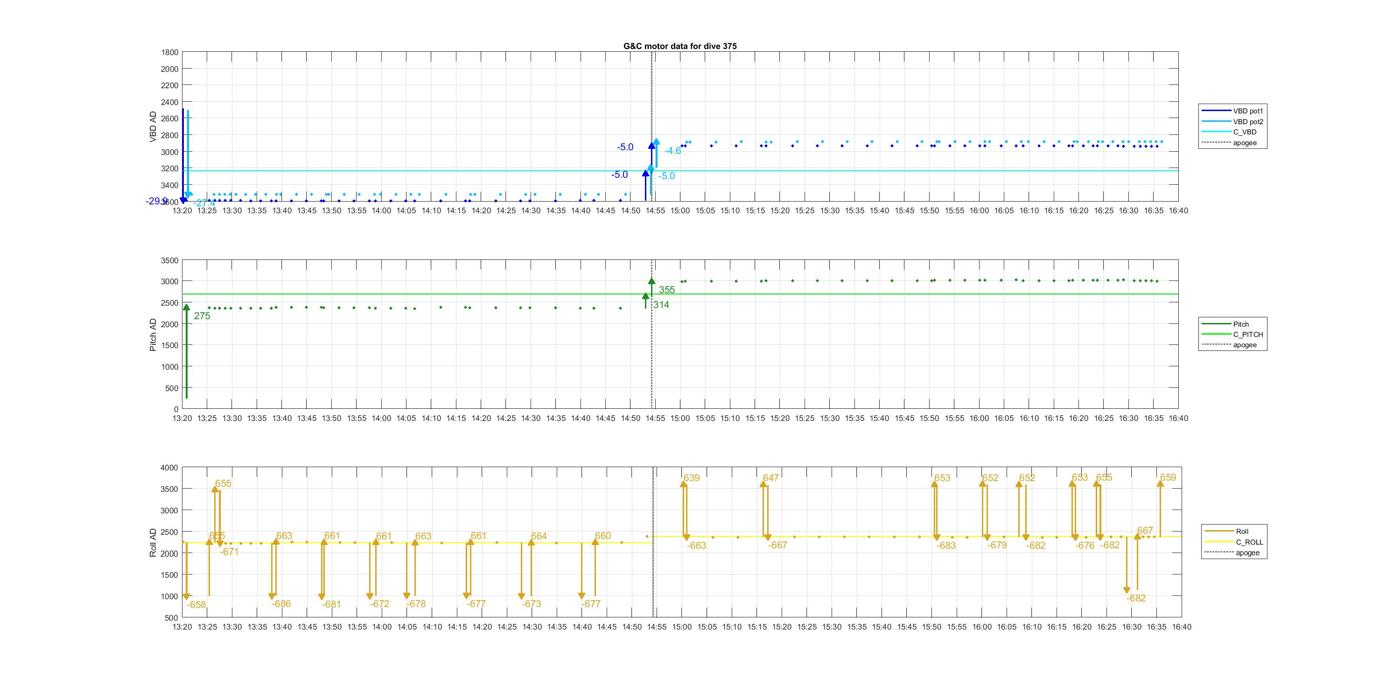Click the 'Roll AD' y-axis label

154,542
